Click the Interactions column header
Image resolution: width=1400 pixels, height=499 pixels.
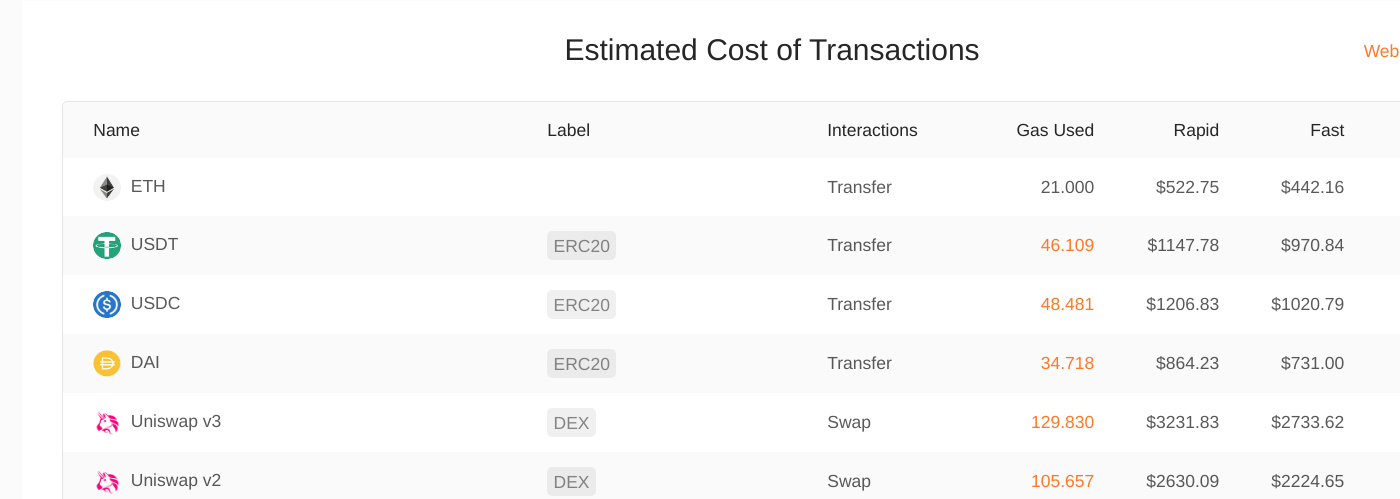coord(872,130)
